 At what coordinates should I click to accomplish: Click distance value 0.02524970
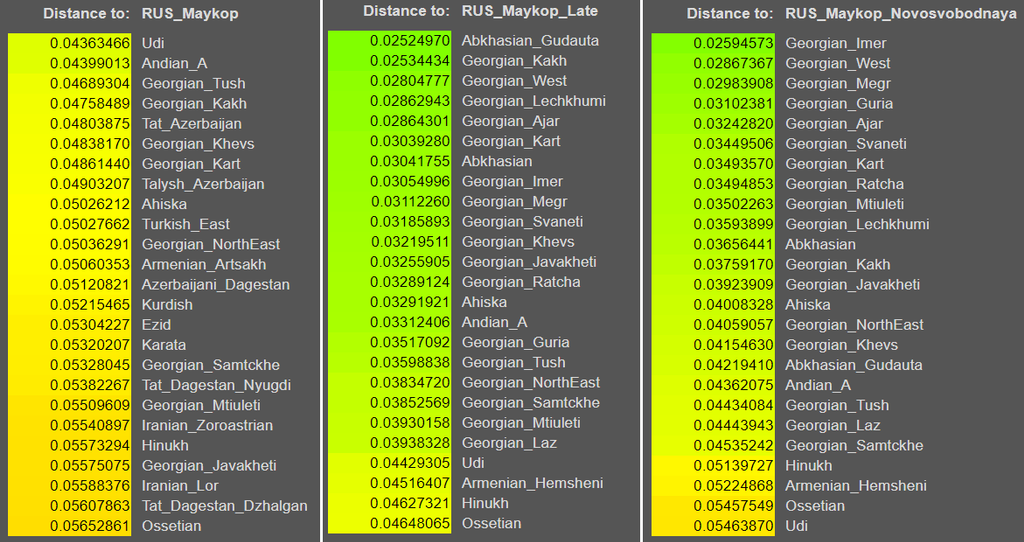[409, 41]
